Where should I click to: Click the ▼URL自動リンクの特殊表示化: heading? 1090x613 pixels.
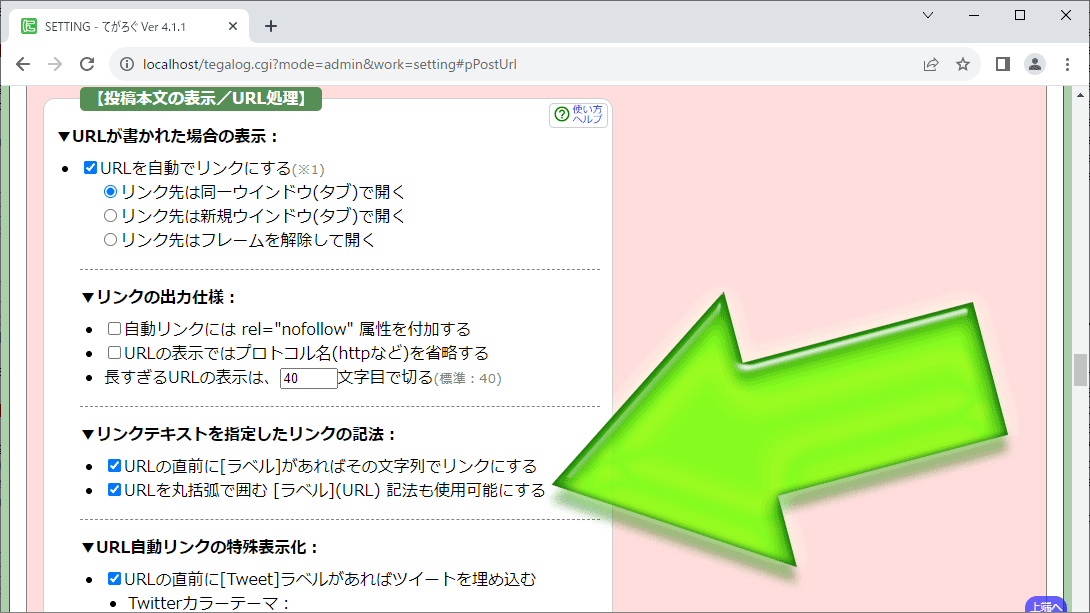[x=200, y=548]
